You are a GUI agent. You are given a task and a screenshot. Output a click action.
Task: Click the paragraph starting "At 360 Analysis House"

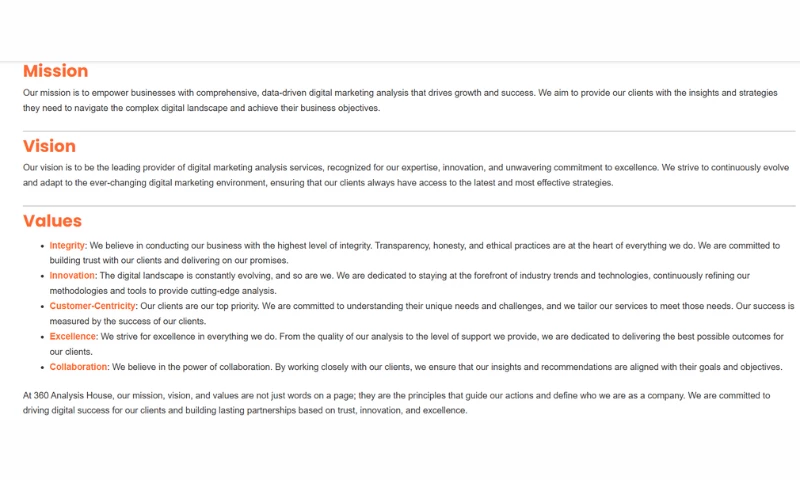400,402
